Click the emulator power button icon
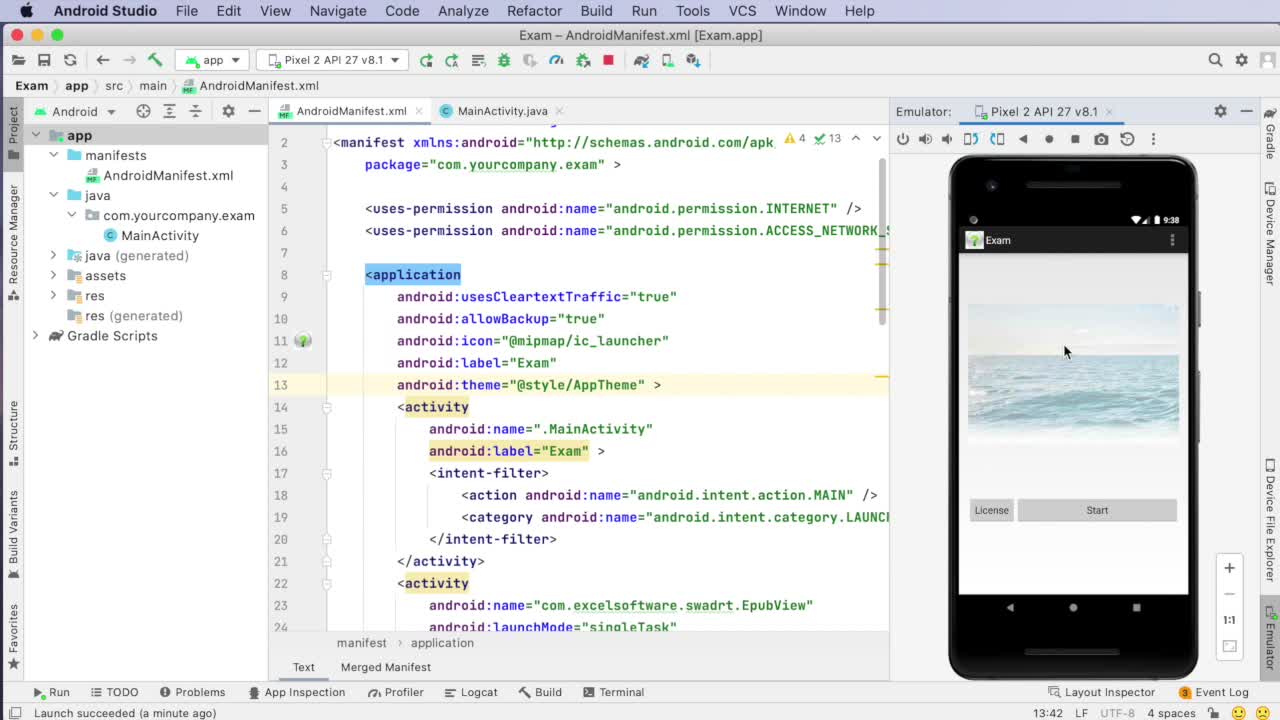Viewport: 1280px width, 720px height. click(x=903, y=139)
